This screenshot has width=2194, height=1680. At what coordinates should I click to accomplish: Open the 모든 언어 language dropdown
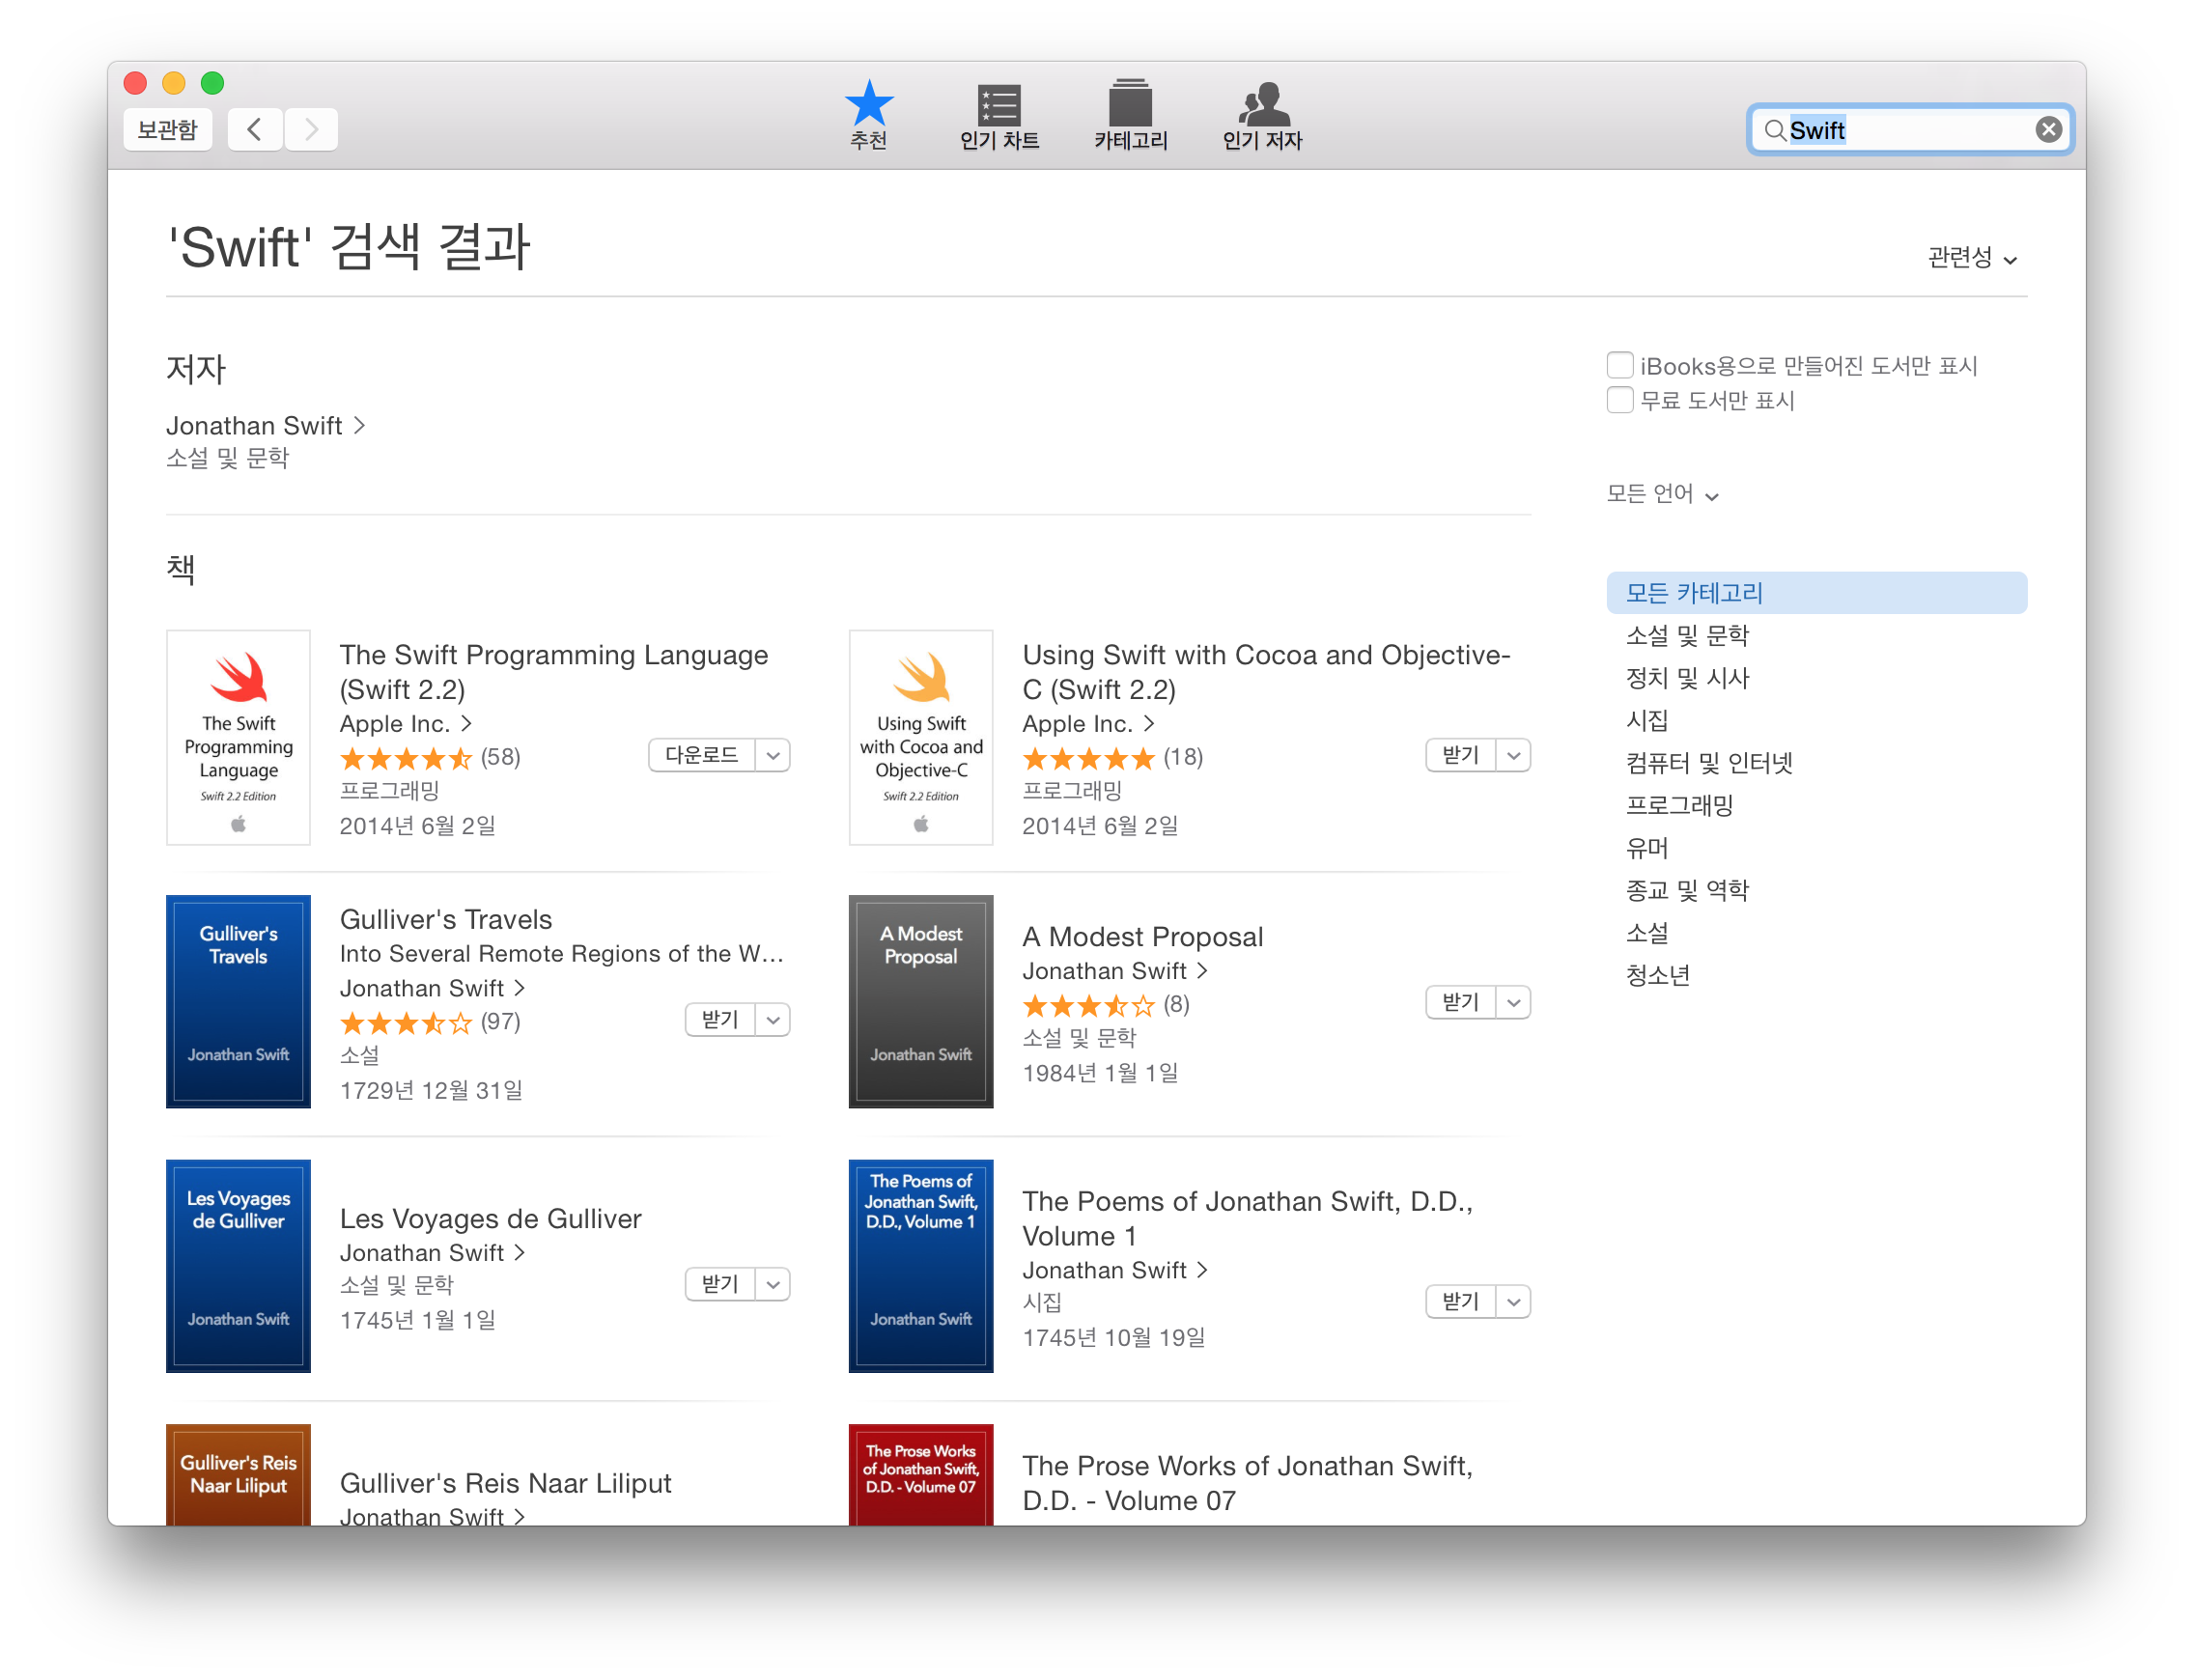[1661, 494]
